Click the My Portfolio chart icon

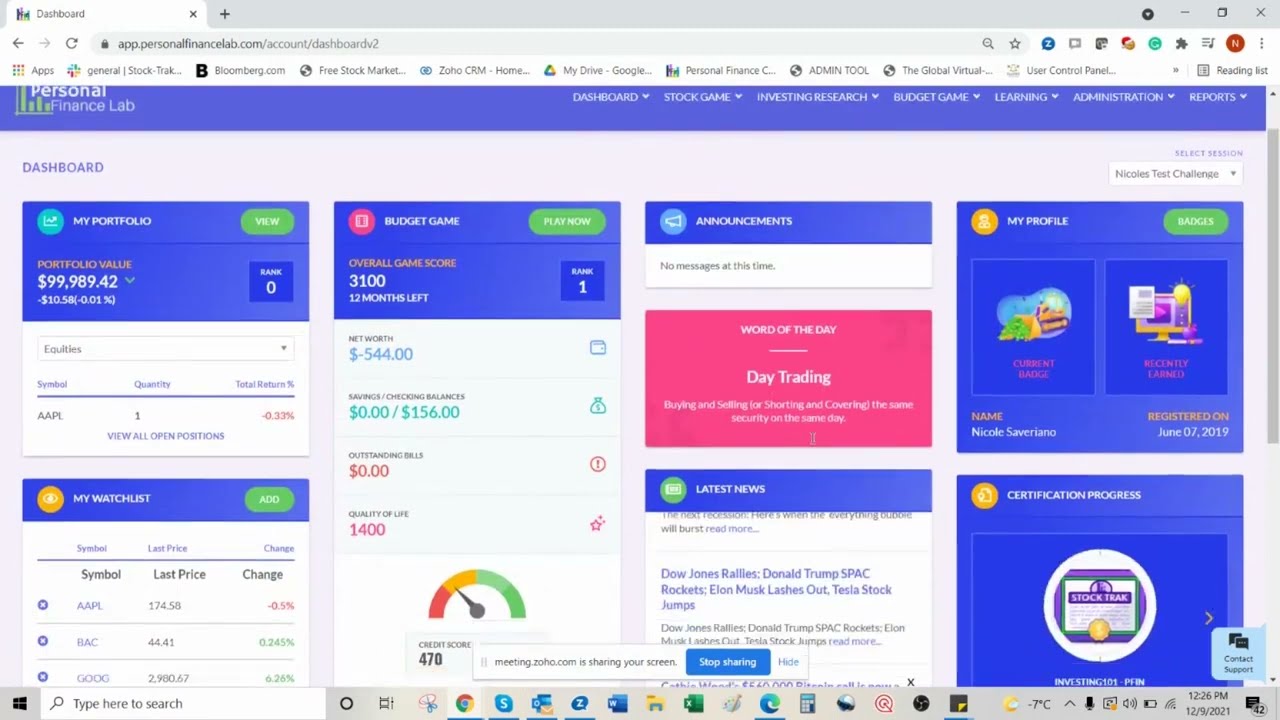pos(50,221)
